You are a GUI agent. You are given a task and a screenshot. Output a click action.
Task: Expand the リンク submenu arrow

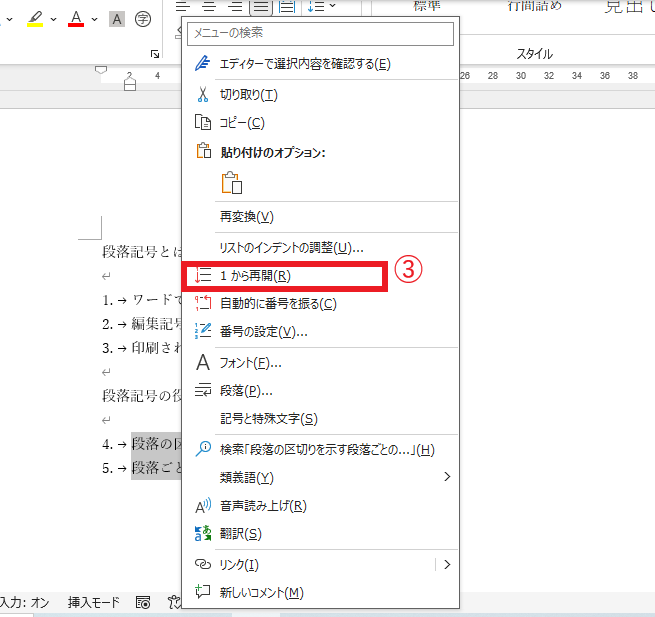pyautogui.click(x=447, y=565)
